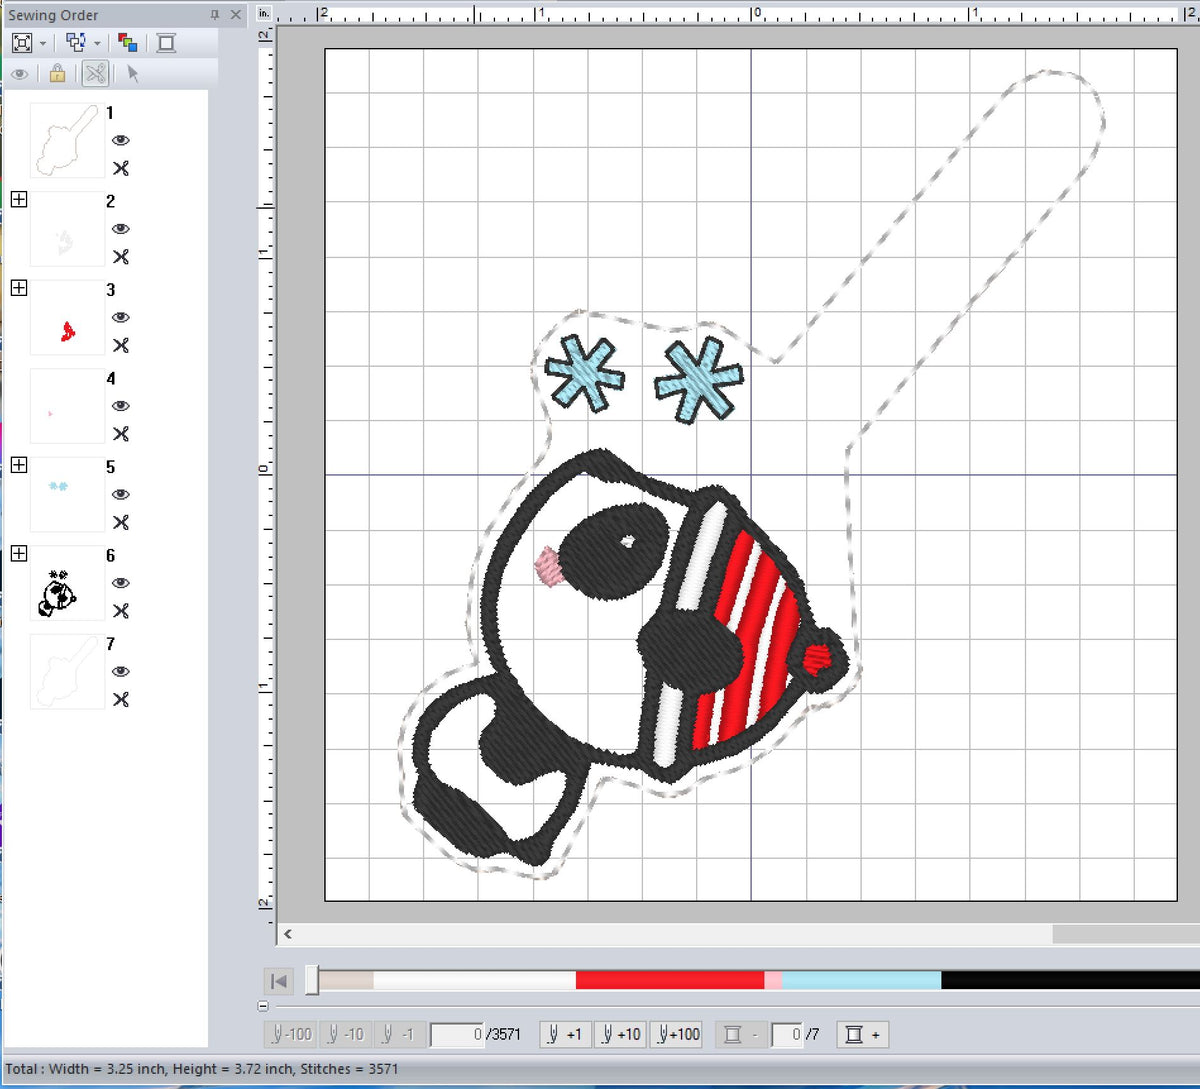
Task: Expand sewing order item 6
Action: pos(18,553)
